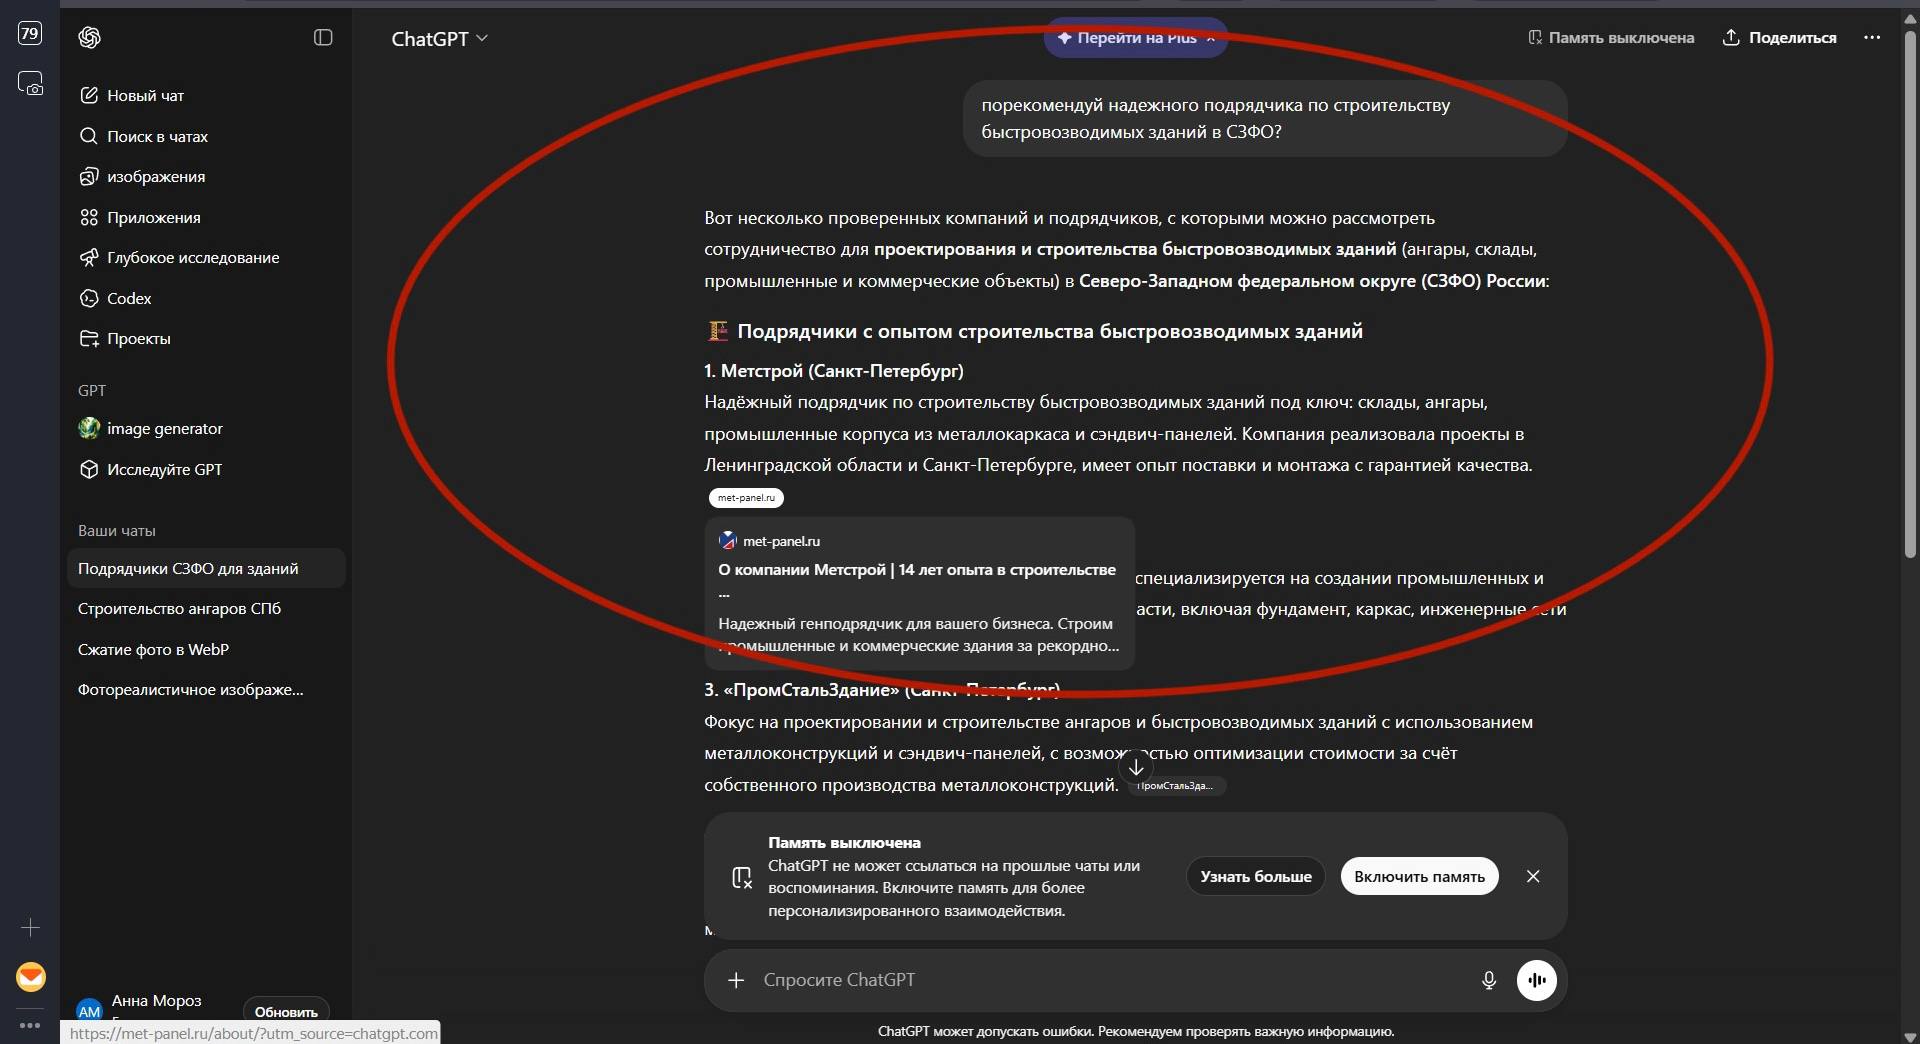This screenshot has height=1044, width=1920.
Task: Click the scroll-to-bottom arrow button
Action: (1136, 768)
